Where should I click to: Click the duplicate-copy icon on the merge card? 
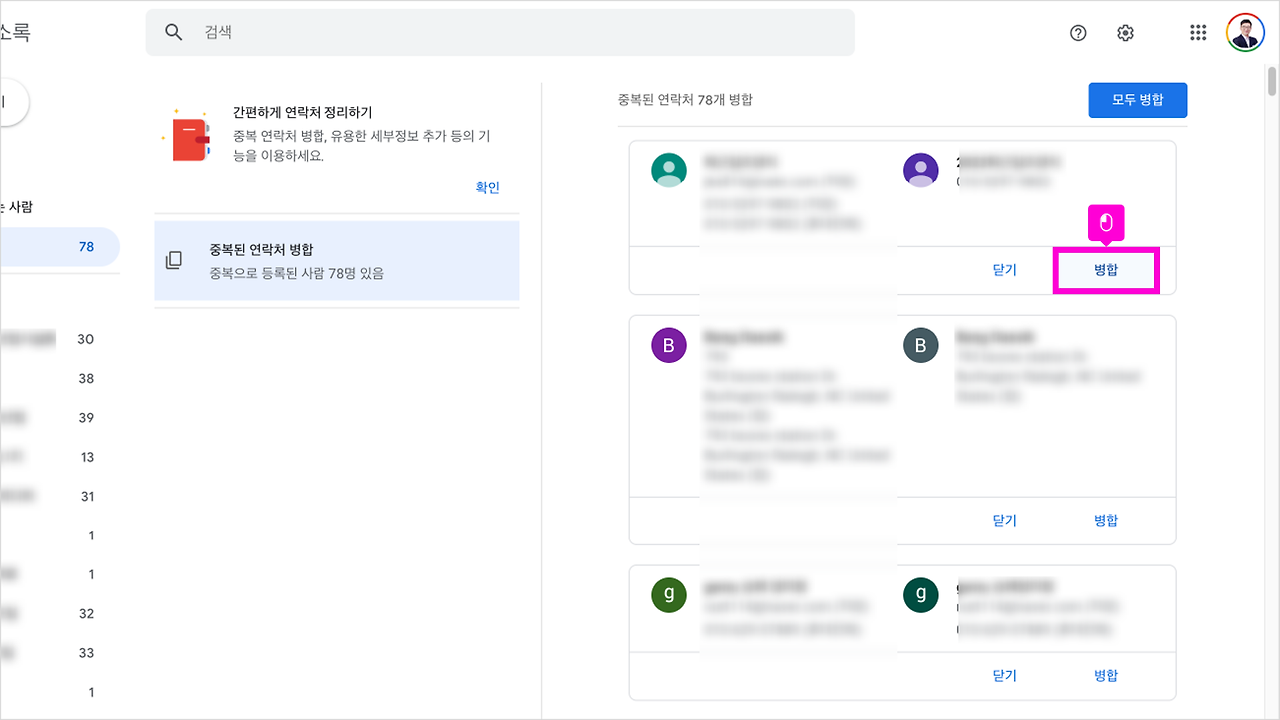click(x=175, y=258)
